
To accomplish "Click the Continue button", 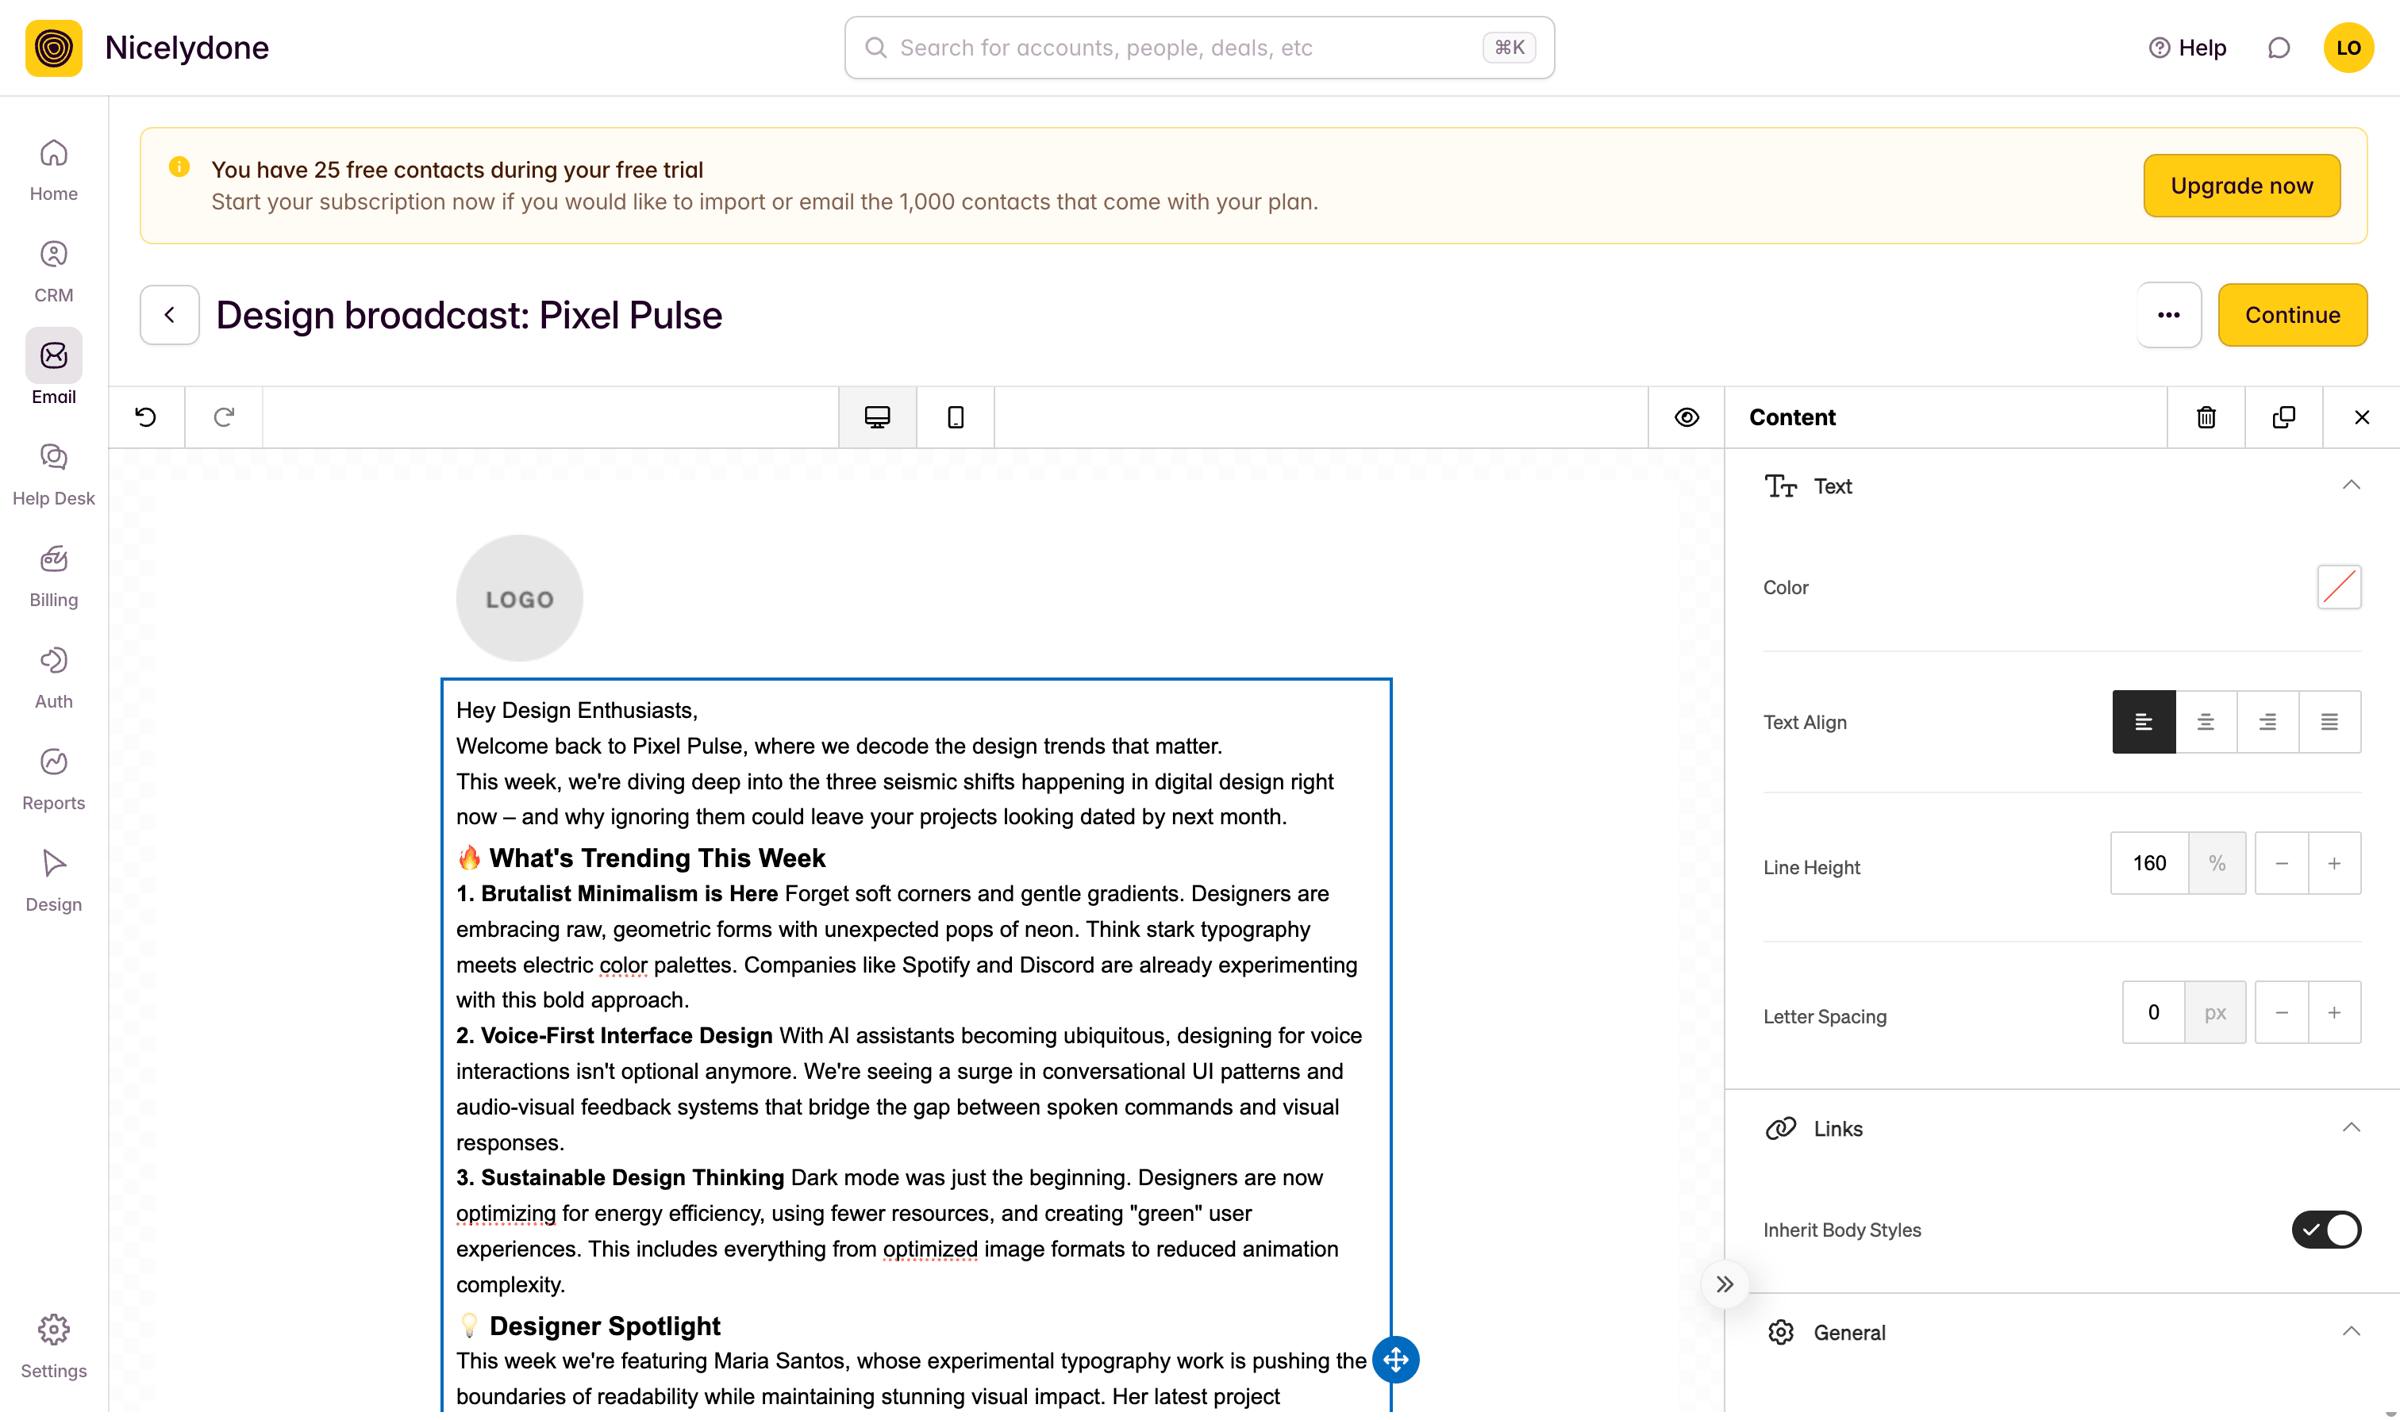I will pos(2292,315).
